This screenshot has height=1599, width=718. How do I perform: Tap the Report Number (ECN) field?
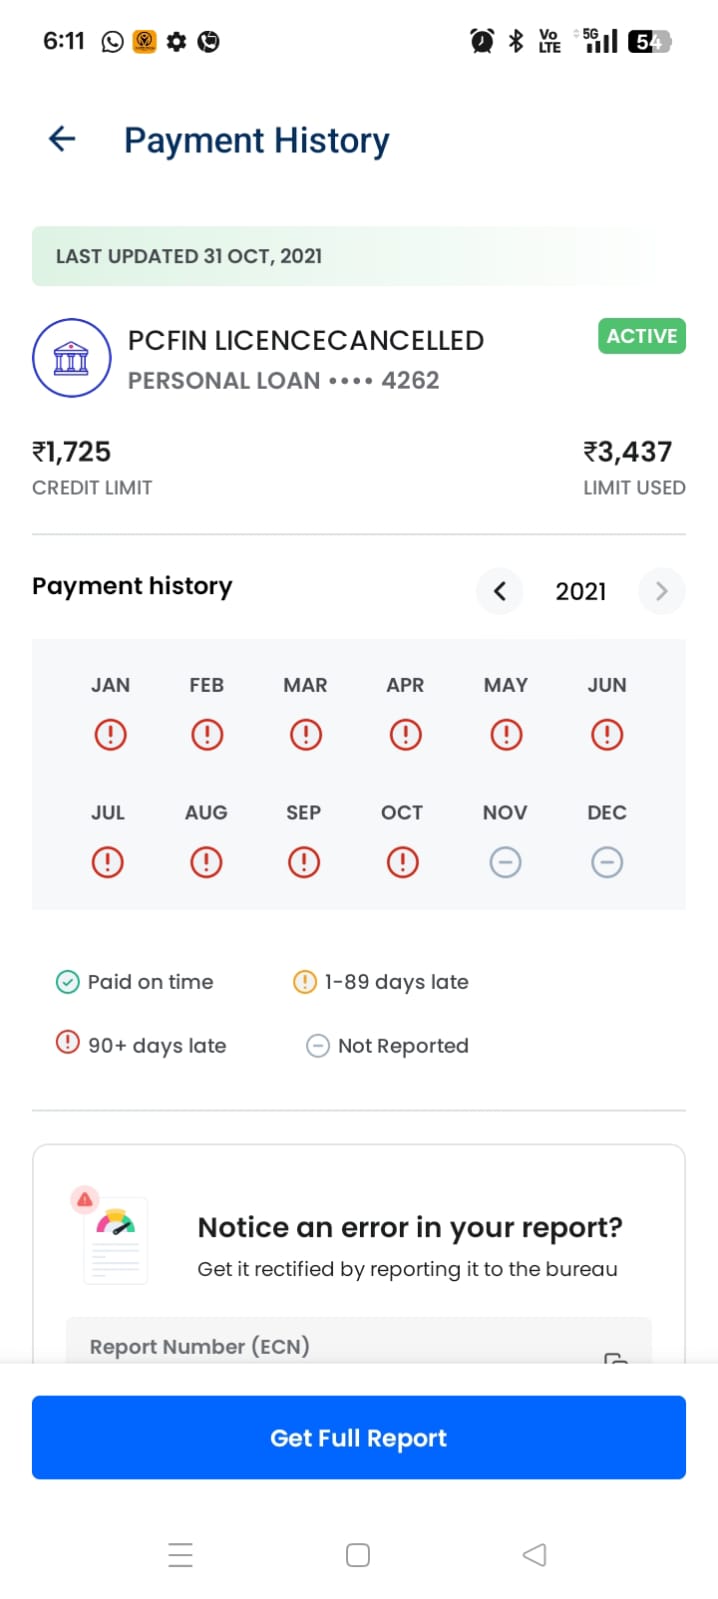pos(330,1346)
